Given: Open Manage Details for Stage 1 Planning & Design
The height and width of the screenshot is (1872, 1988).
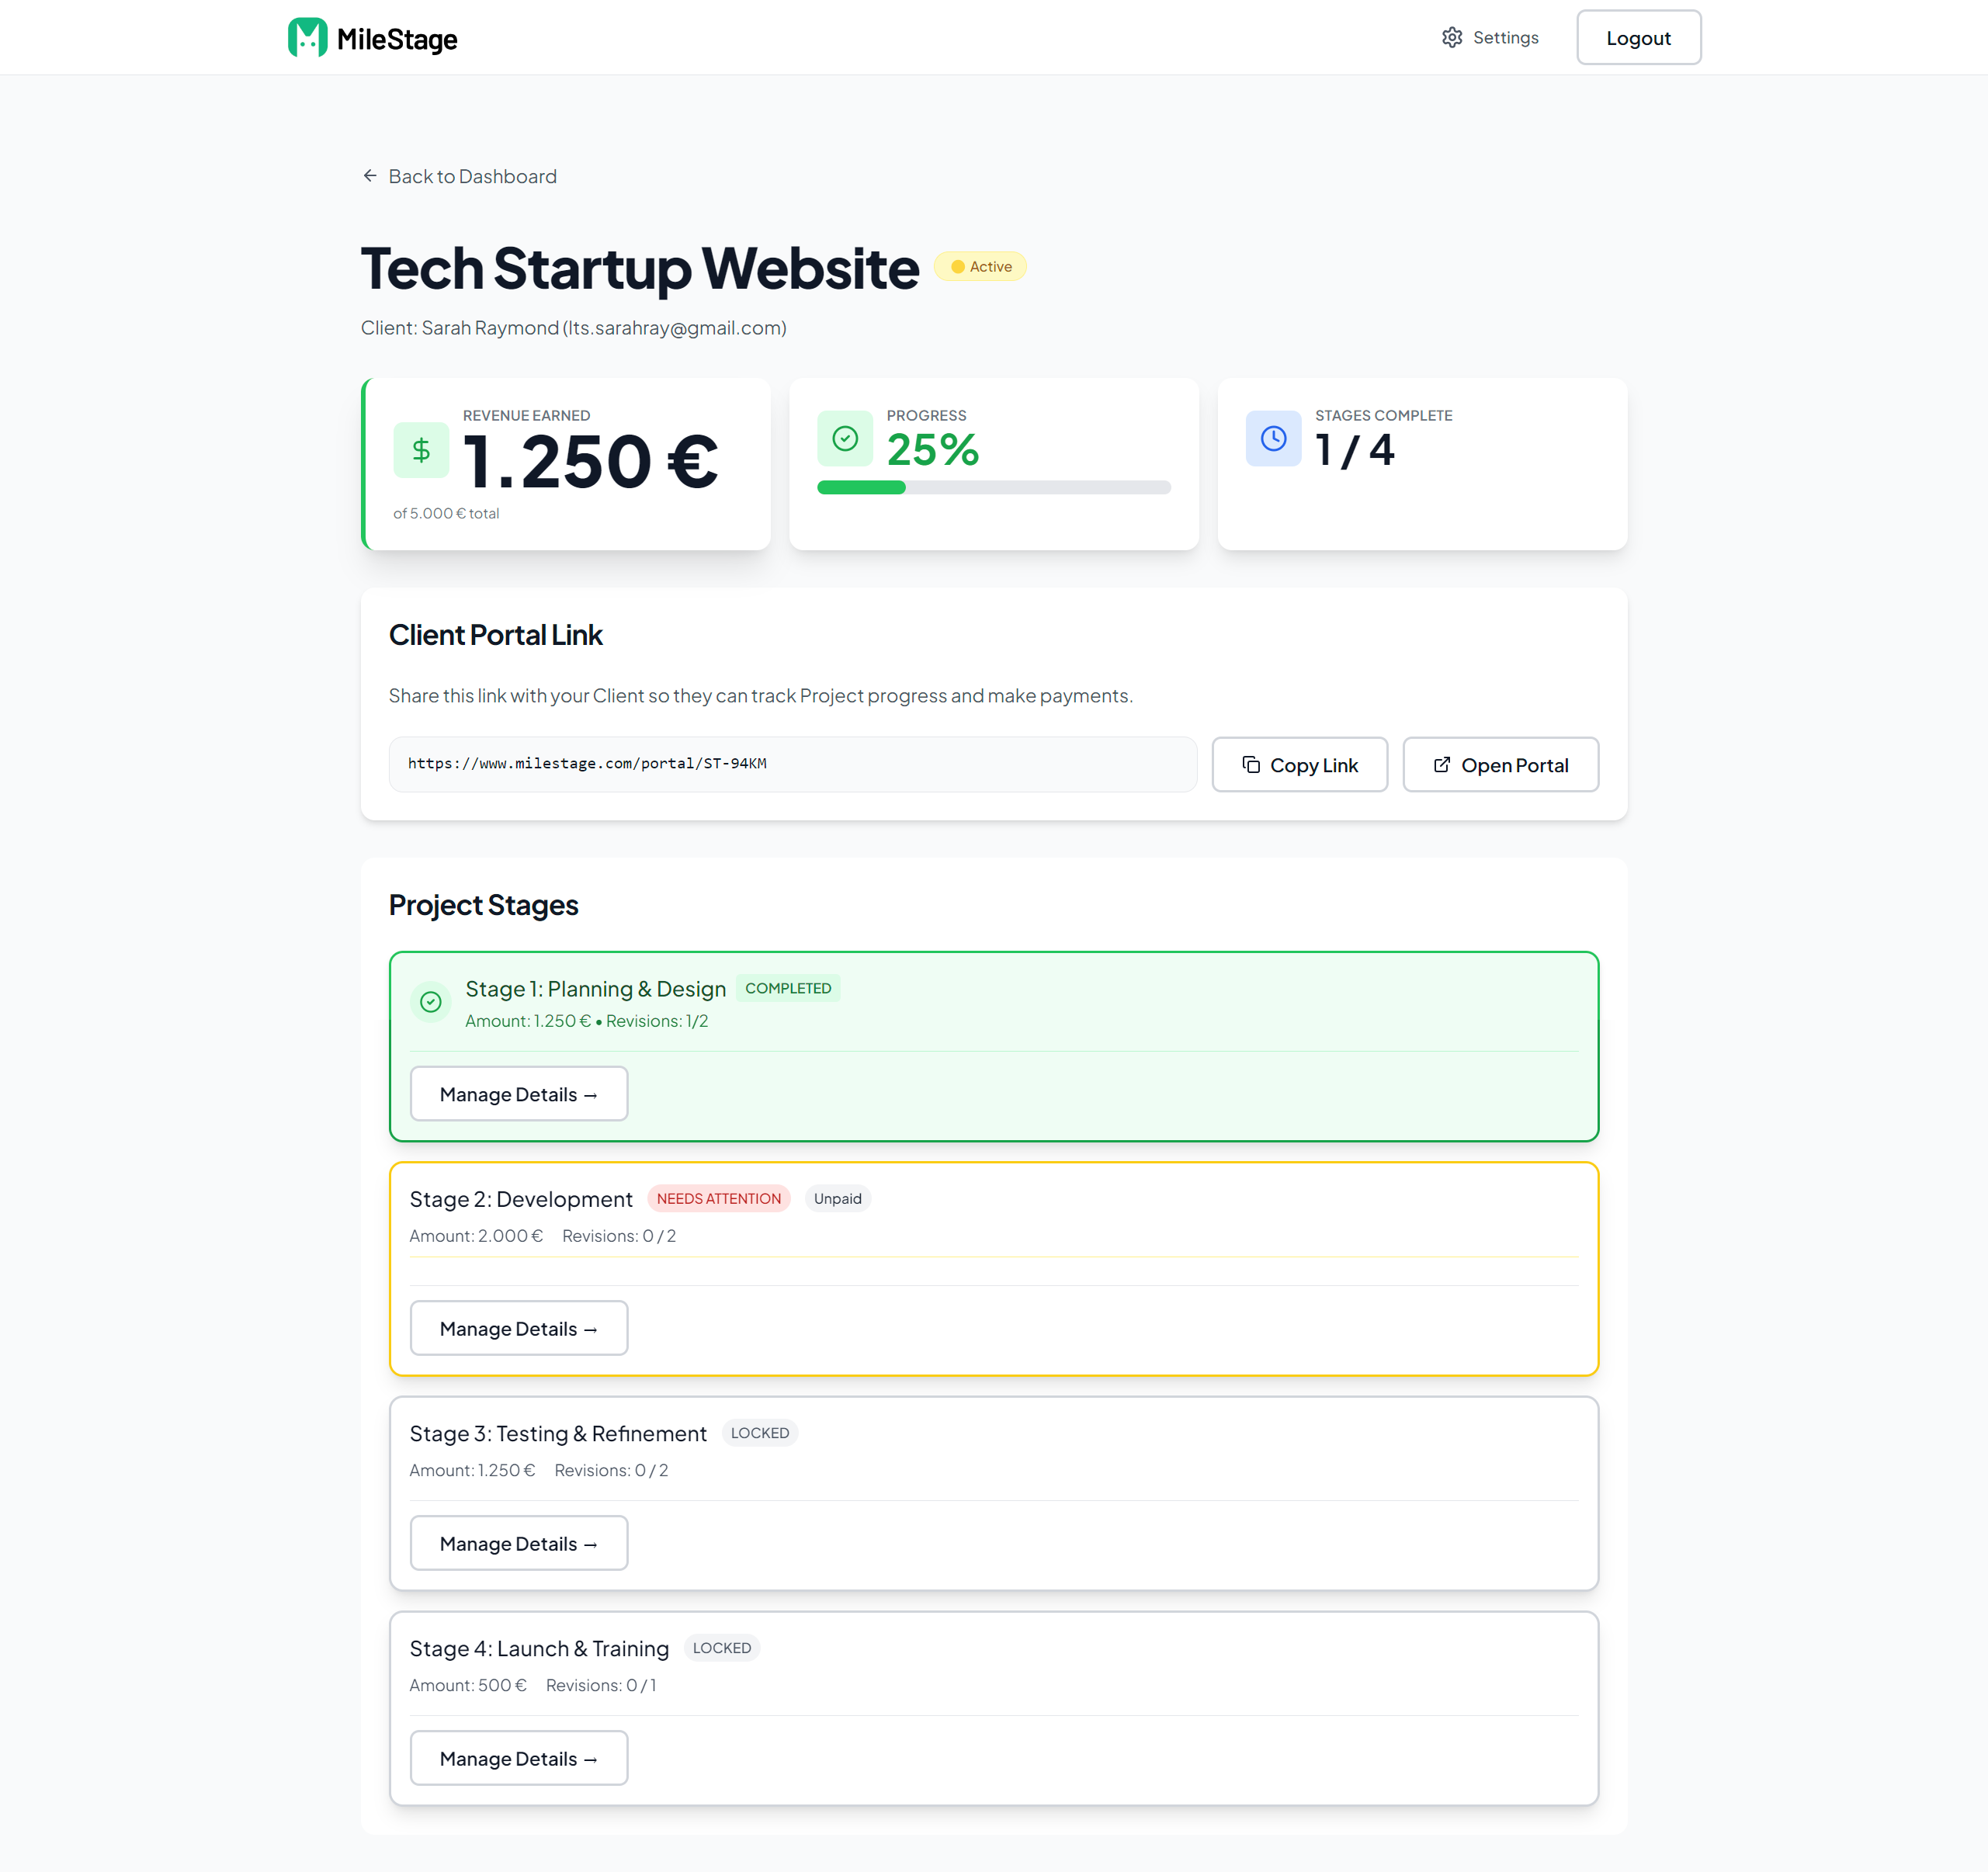Looking at the screenshot, I should pos(518,1093).
